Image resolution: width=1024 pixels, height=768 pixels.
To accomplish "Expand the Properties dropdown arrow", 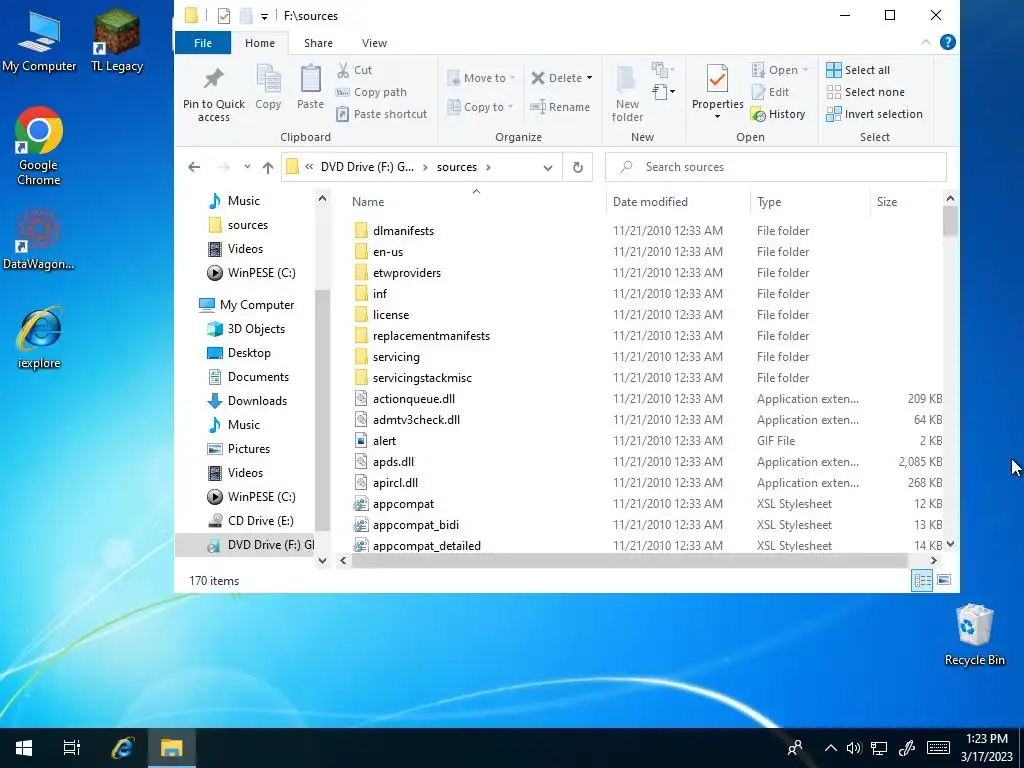I will pos(717,117).
